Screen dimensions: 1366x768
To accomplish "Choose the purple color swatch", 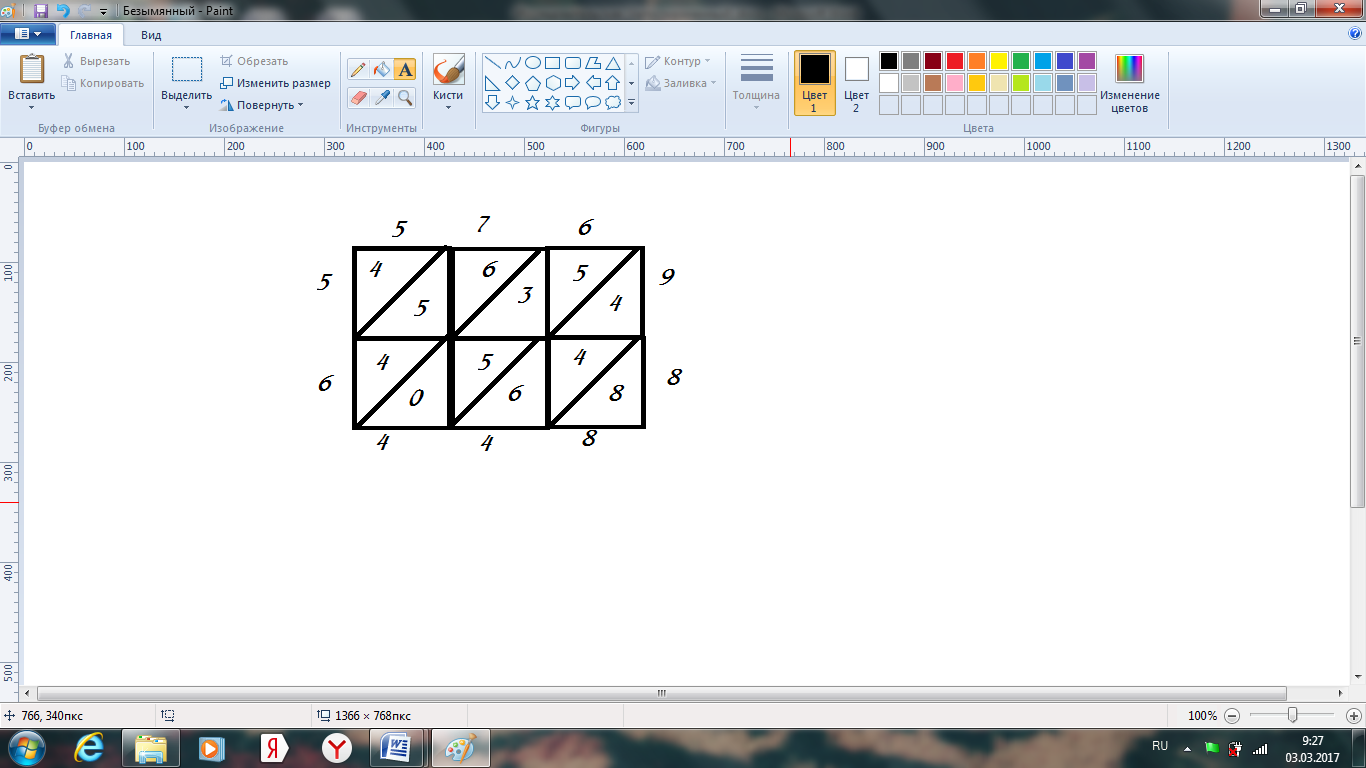I will click(1087, 61).
